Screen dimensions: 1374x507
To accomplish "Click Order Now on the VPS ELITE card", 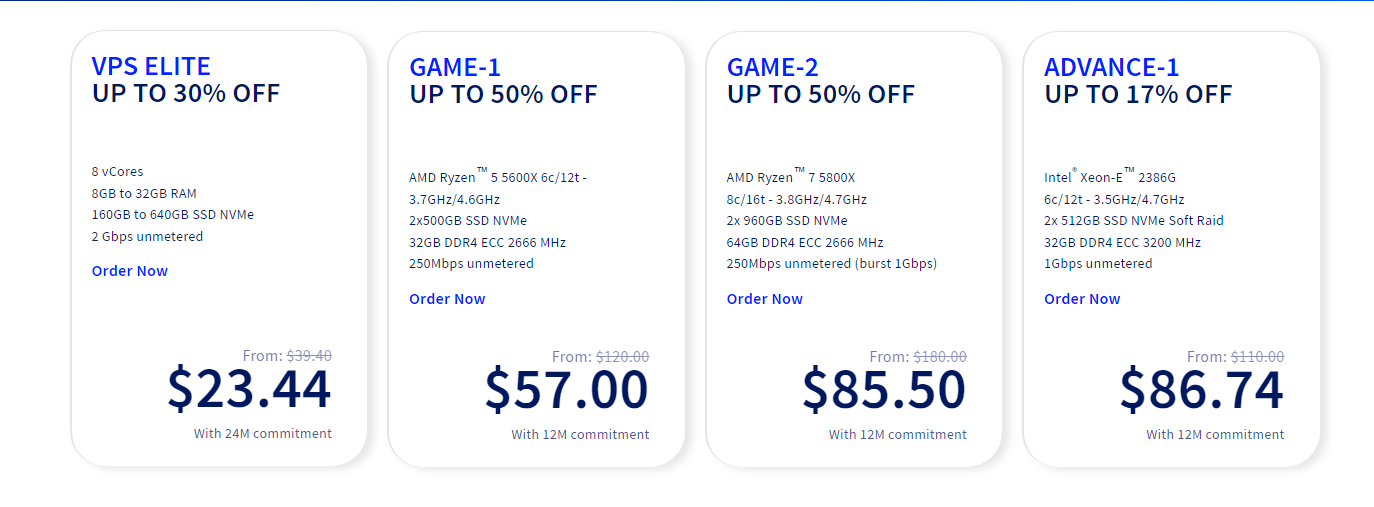I will click(130, 271).
